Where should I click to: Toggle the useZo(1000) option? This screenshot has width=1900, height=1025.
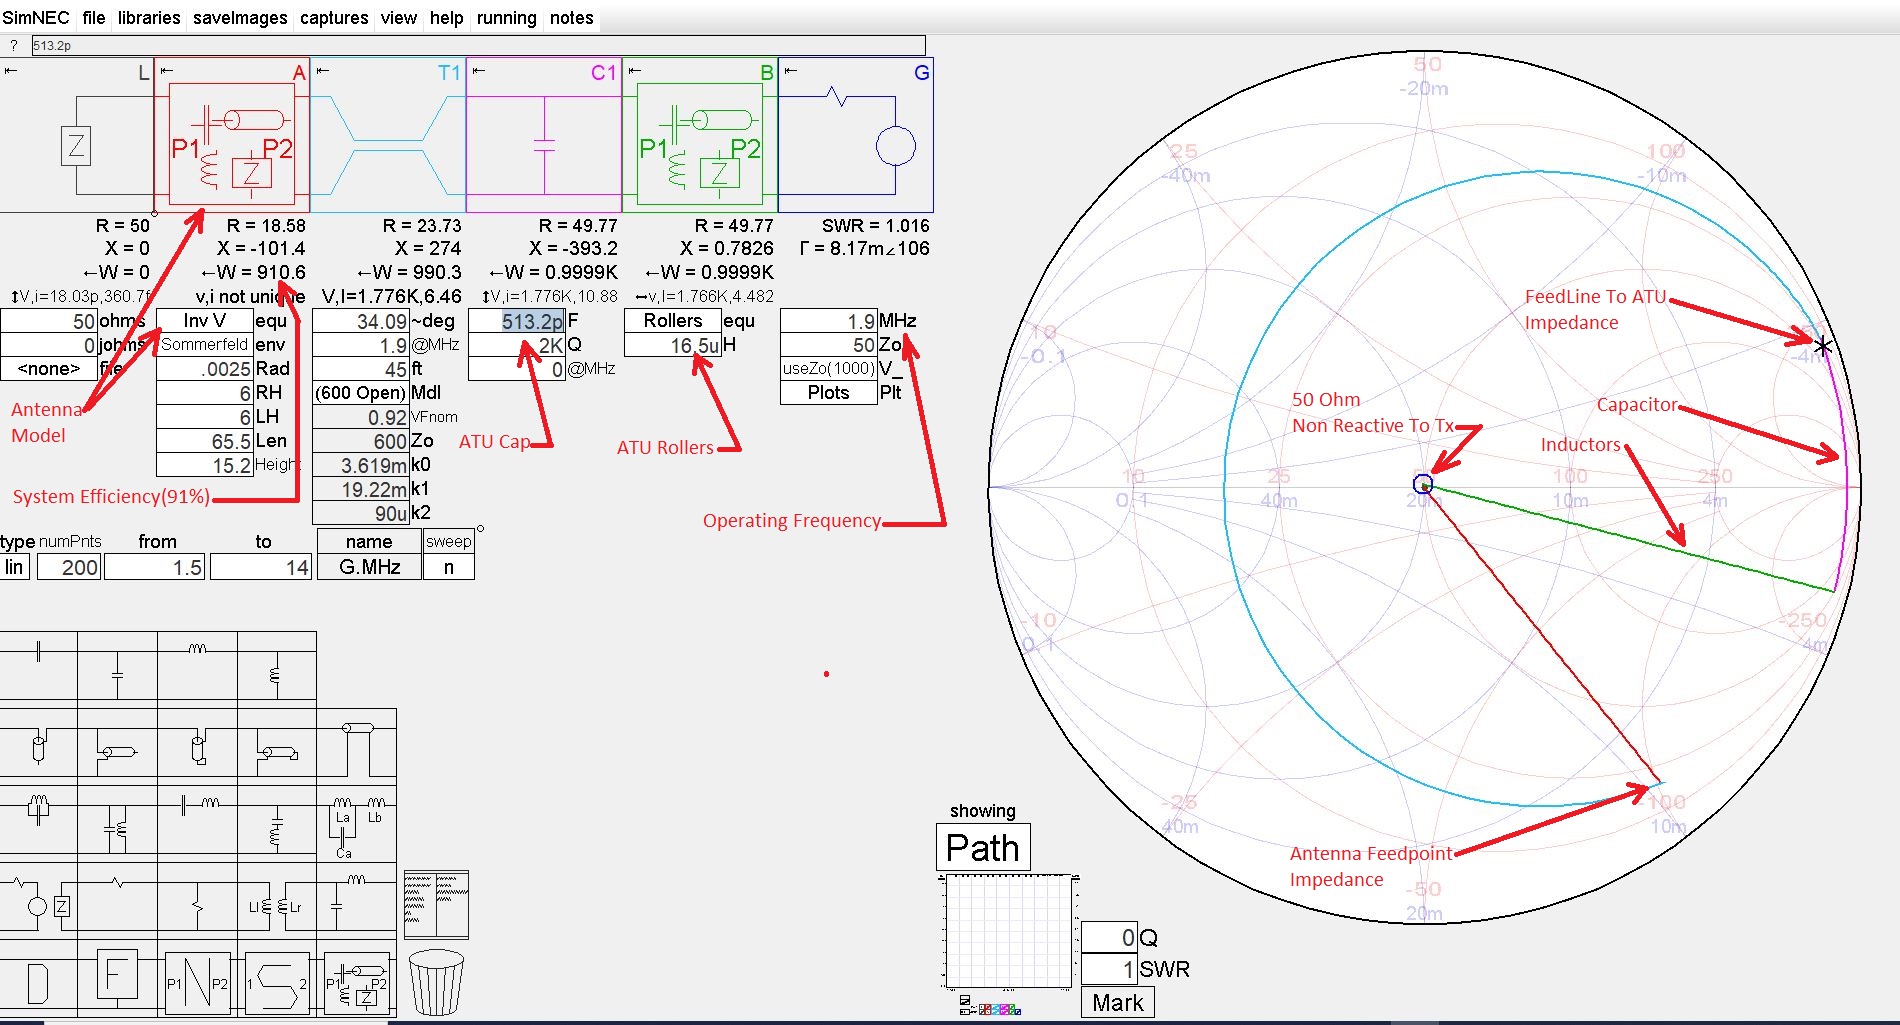tap(828, 368)
